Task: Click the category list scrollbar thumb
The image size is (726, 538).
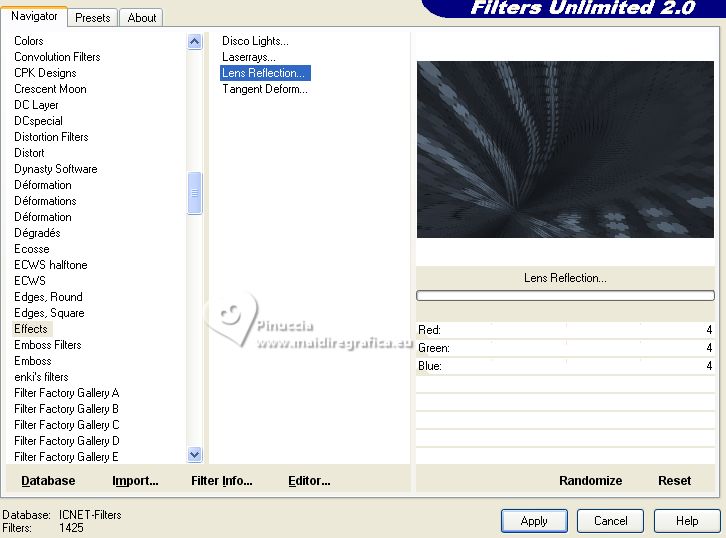Action: tap(194, 193)
